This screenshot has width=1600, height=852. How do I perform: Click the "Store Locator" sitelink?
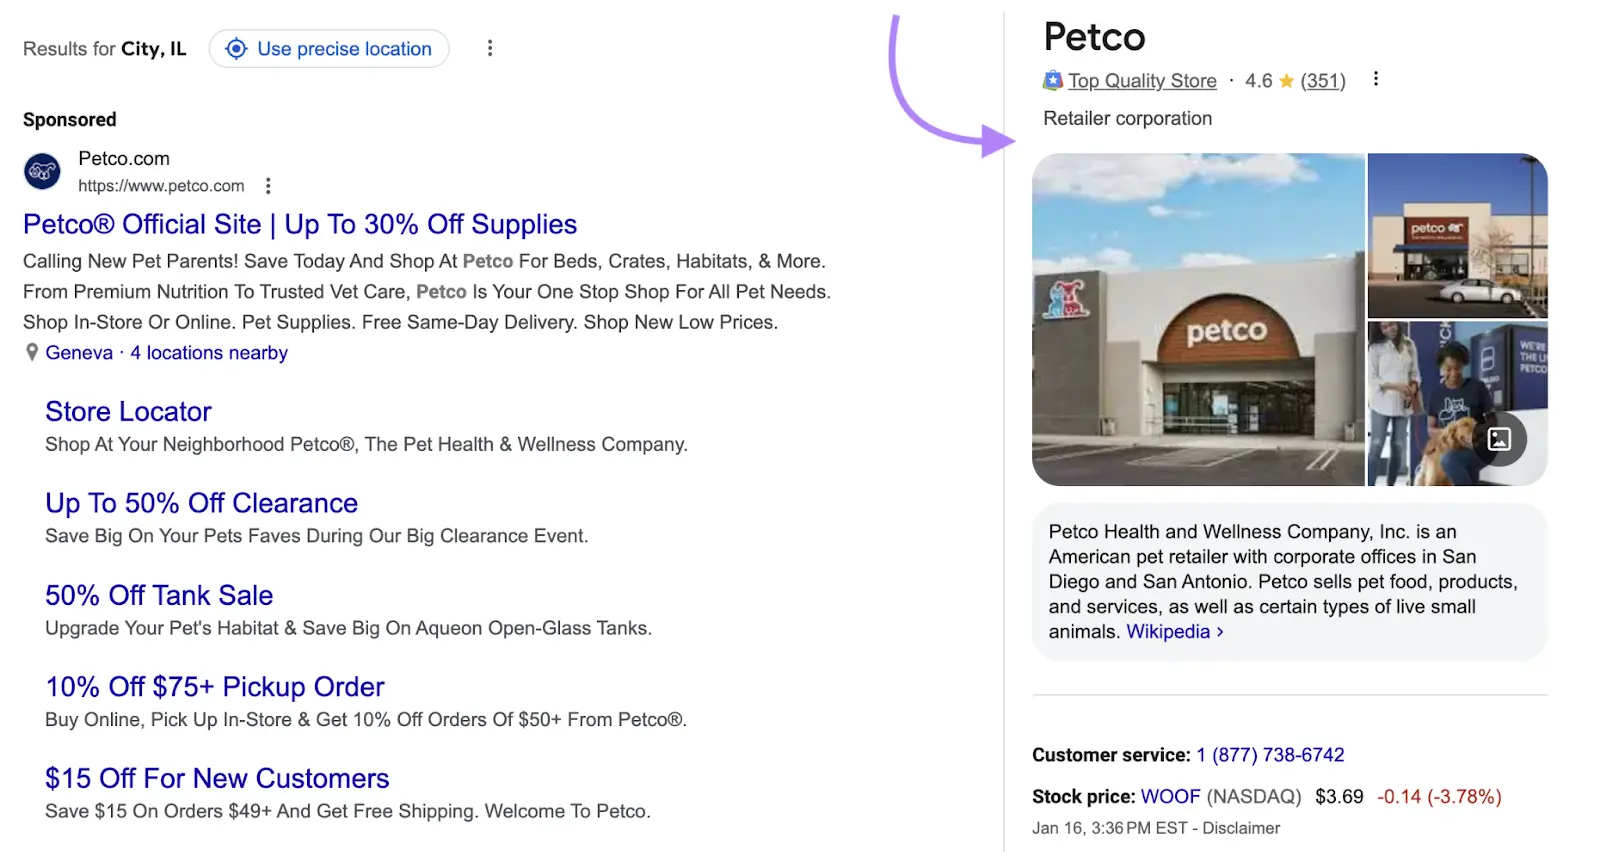(127, 411)
